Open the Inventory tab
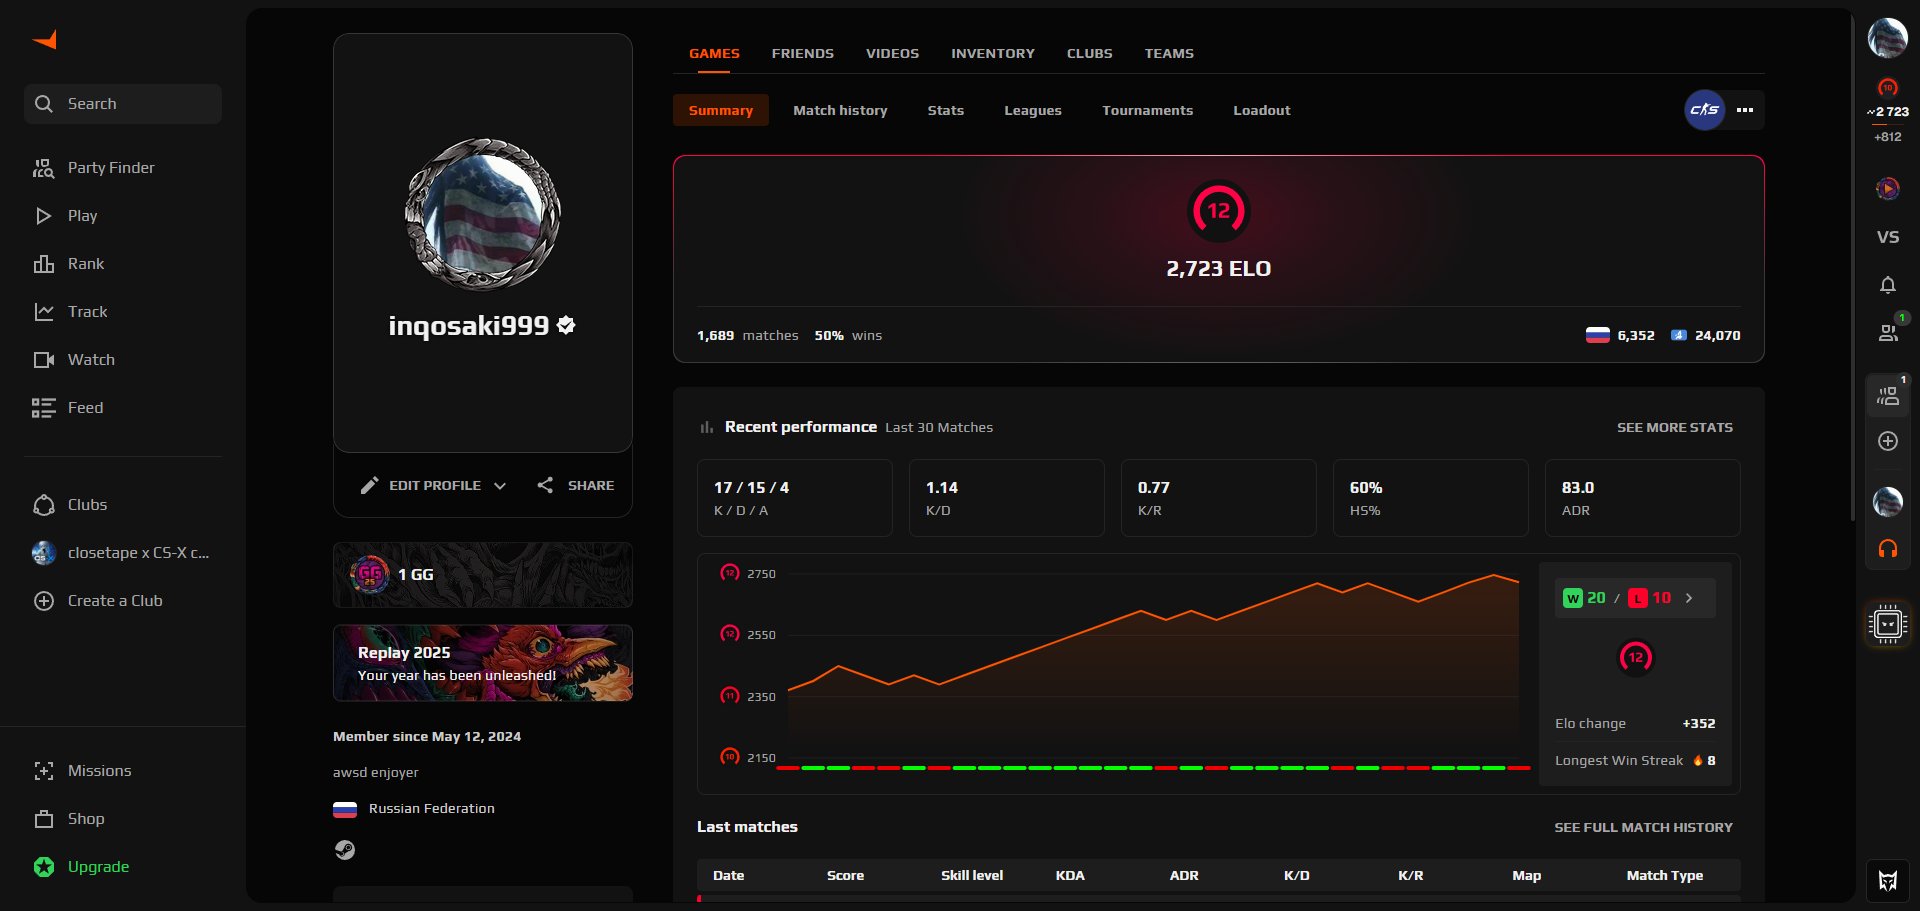 992,53
